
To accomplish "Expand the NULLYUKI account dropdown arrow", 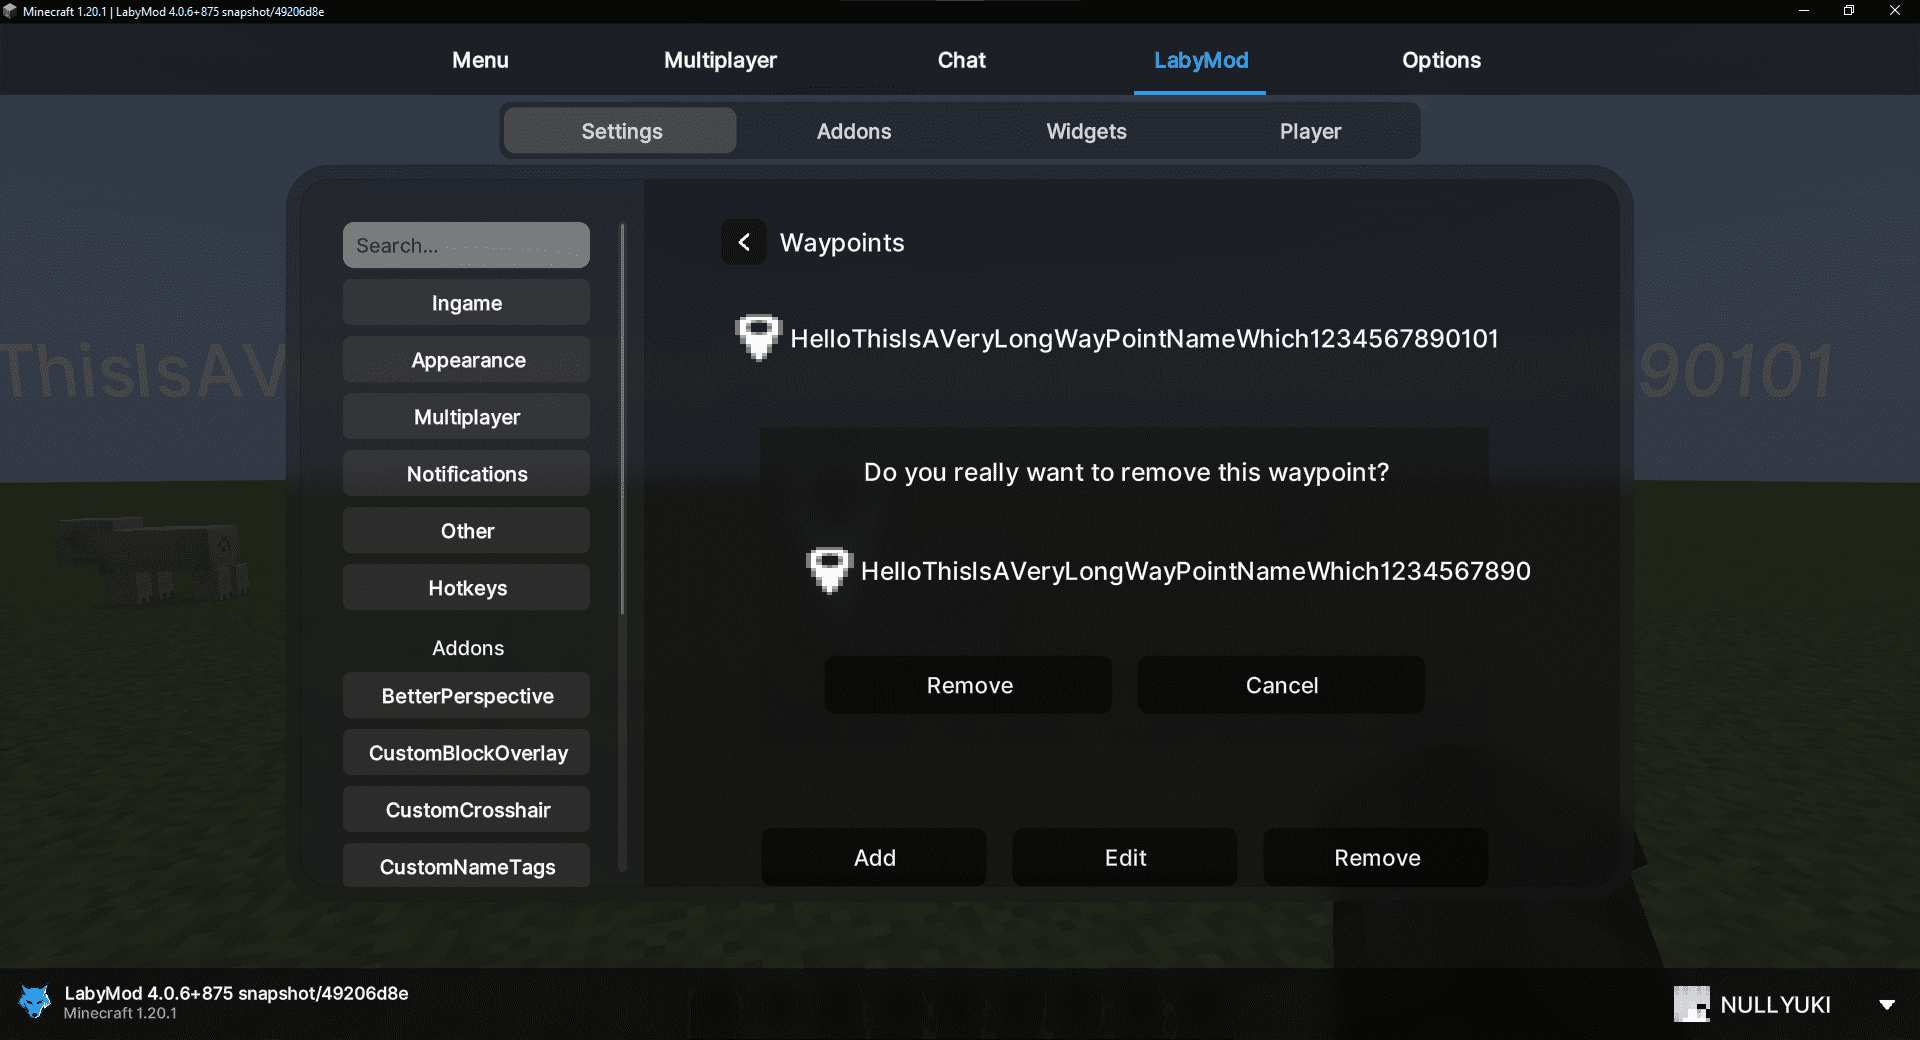I will click(1887, 1005).
